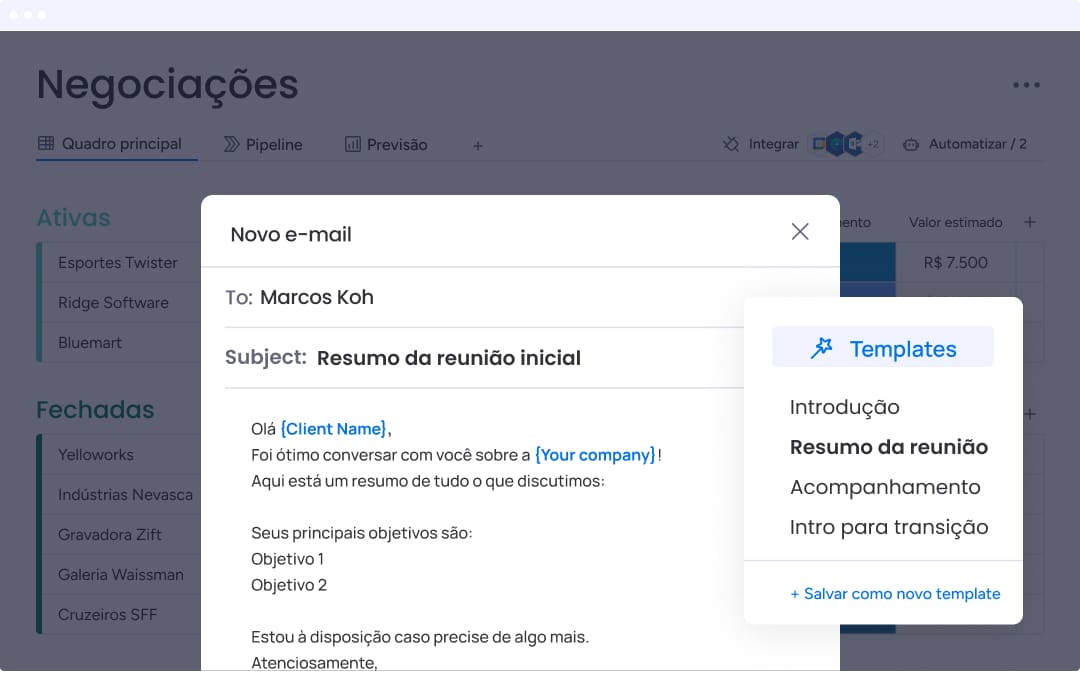Close the Novo e-mail dialog
1080x676 pixels.
click(x=799, y=231)
